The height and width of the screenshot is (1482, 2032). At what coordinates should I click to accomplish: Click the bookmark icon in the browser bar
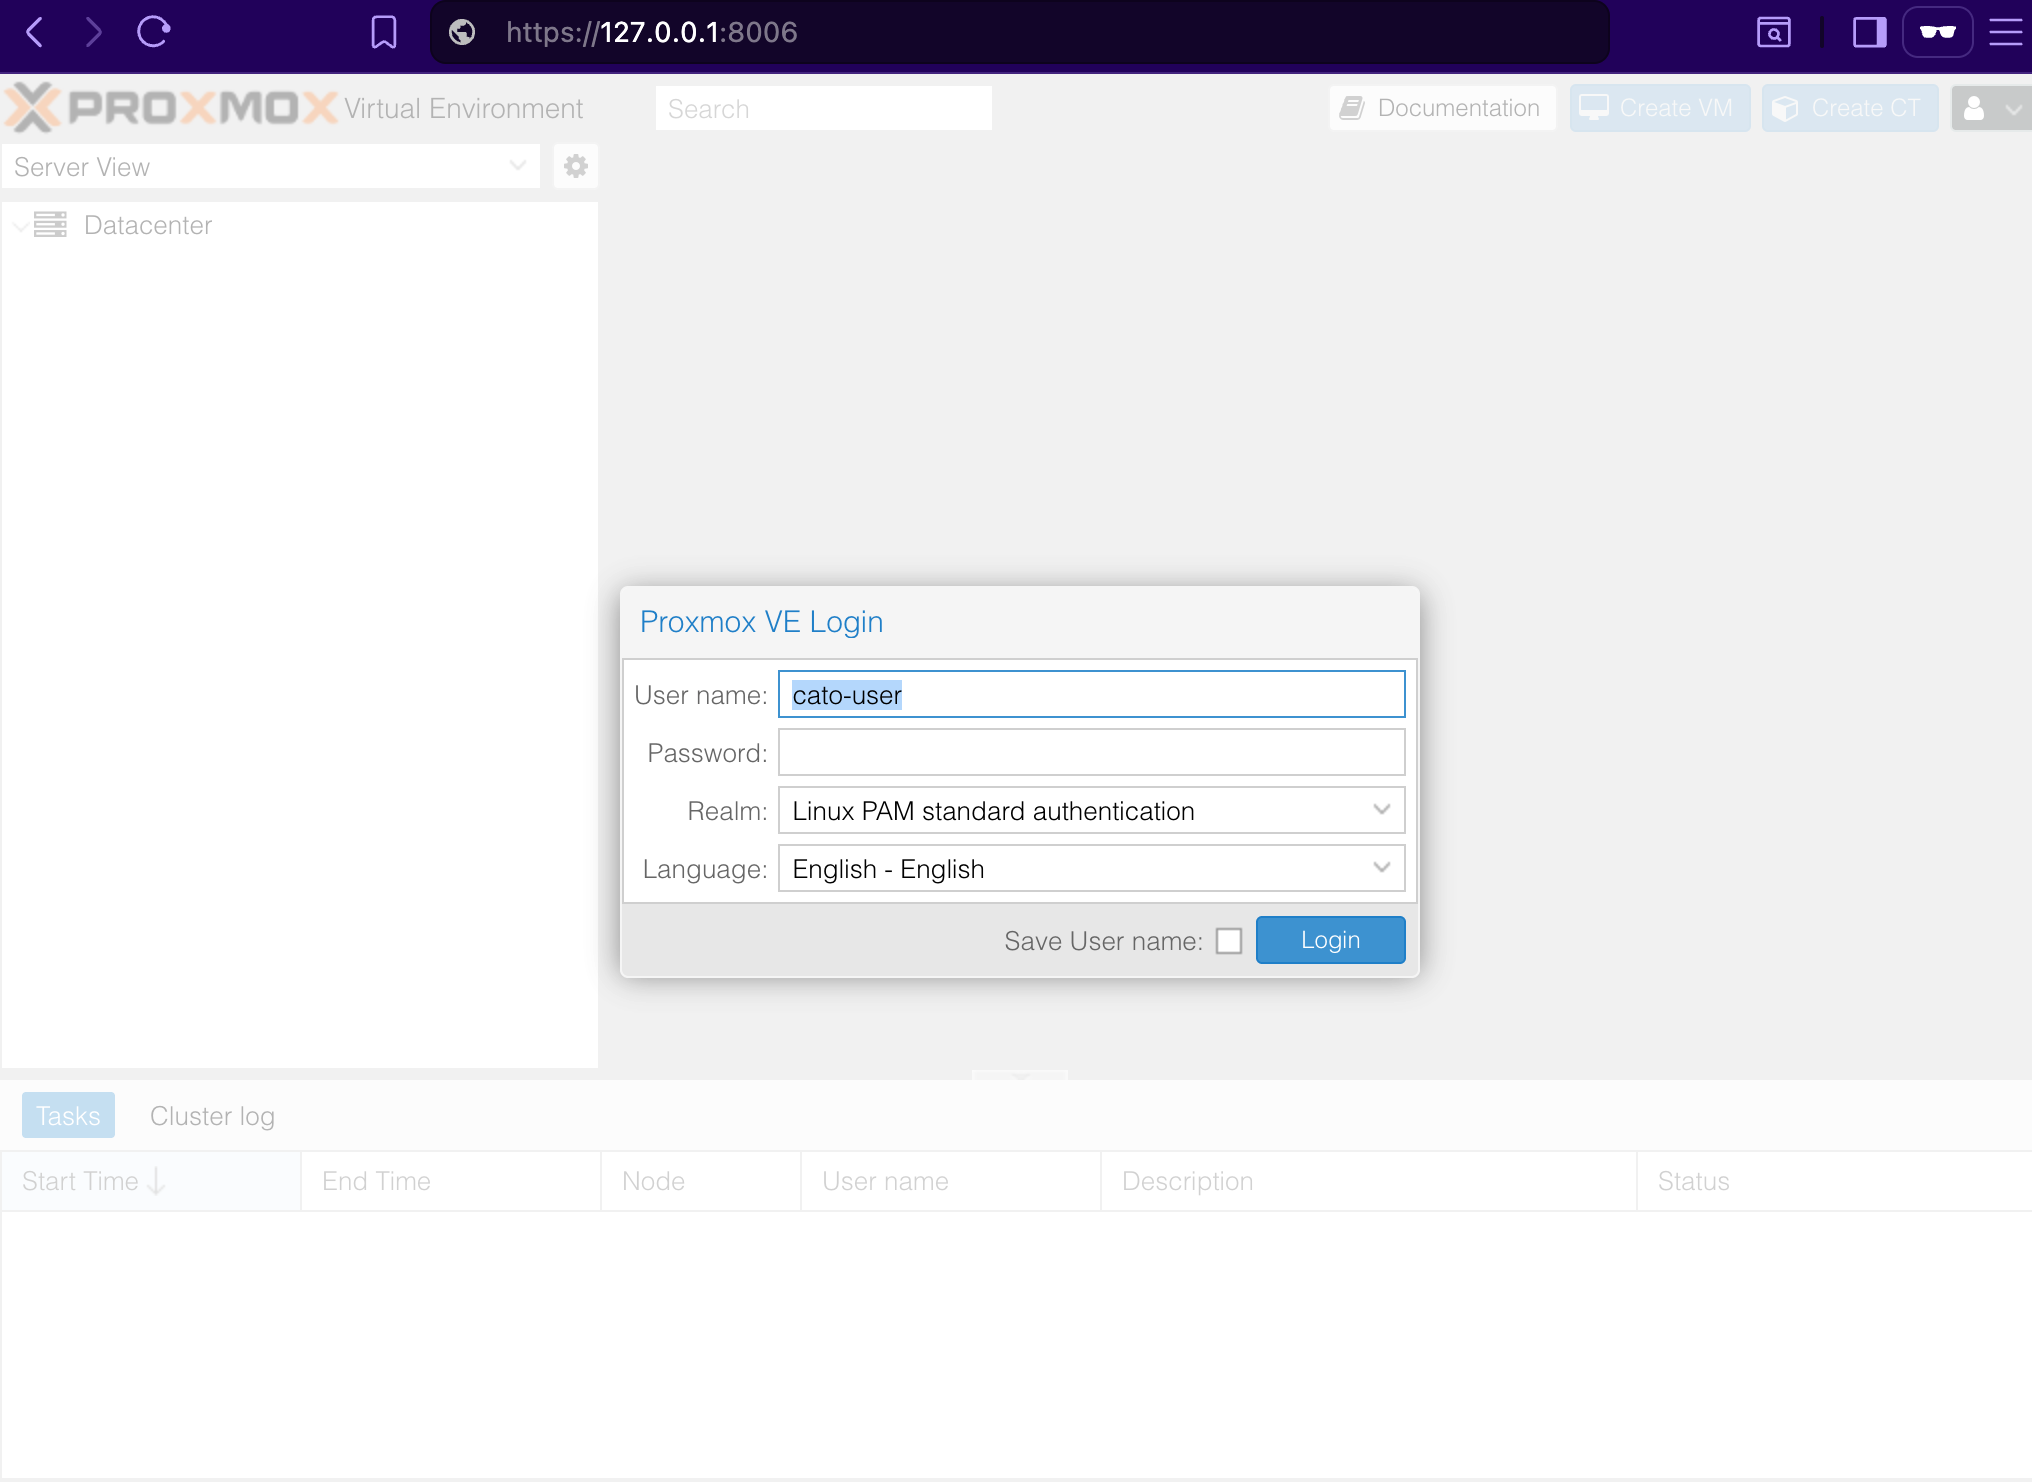pyautogui.click(x=384, y=32)
